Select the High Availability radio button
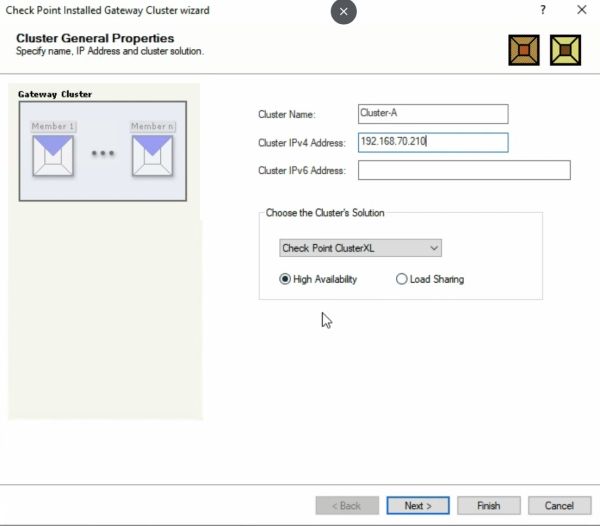The image size is (600, 526). pyautogui.click(x=285, y=279)
